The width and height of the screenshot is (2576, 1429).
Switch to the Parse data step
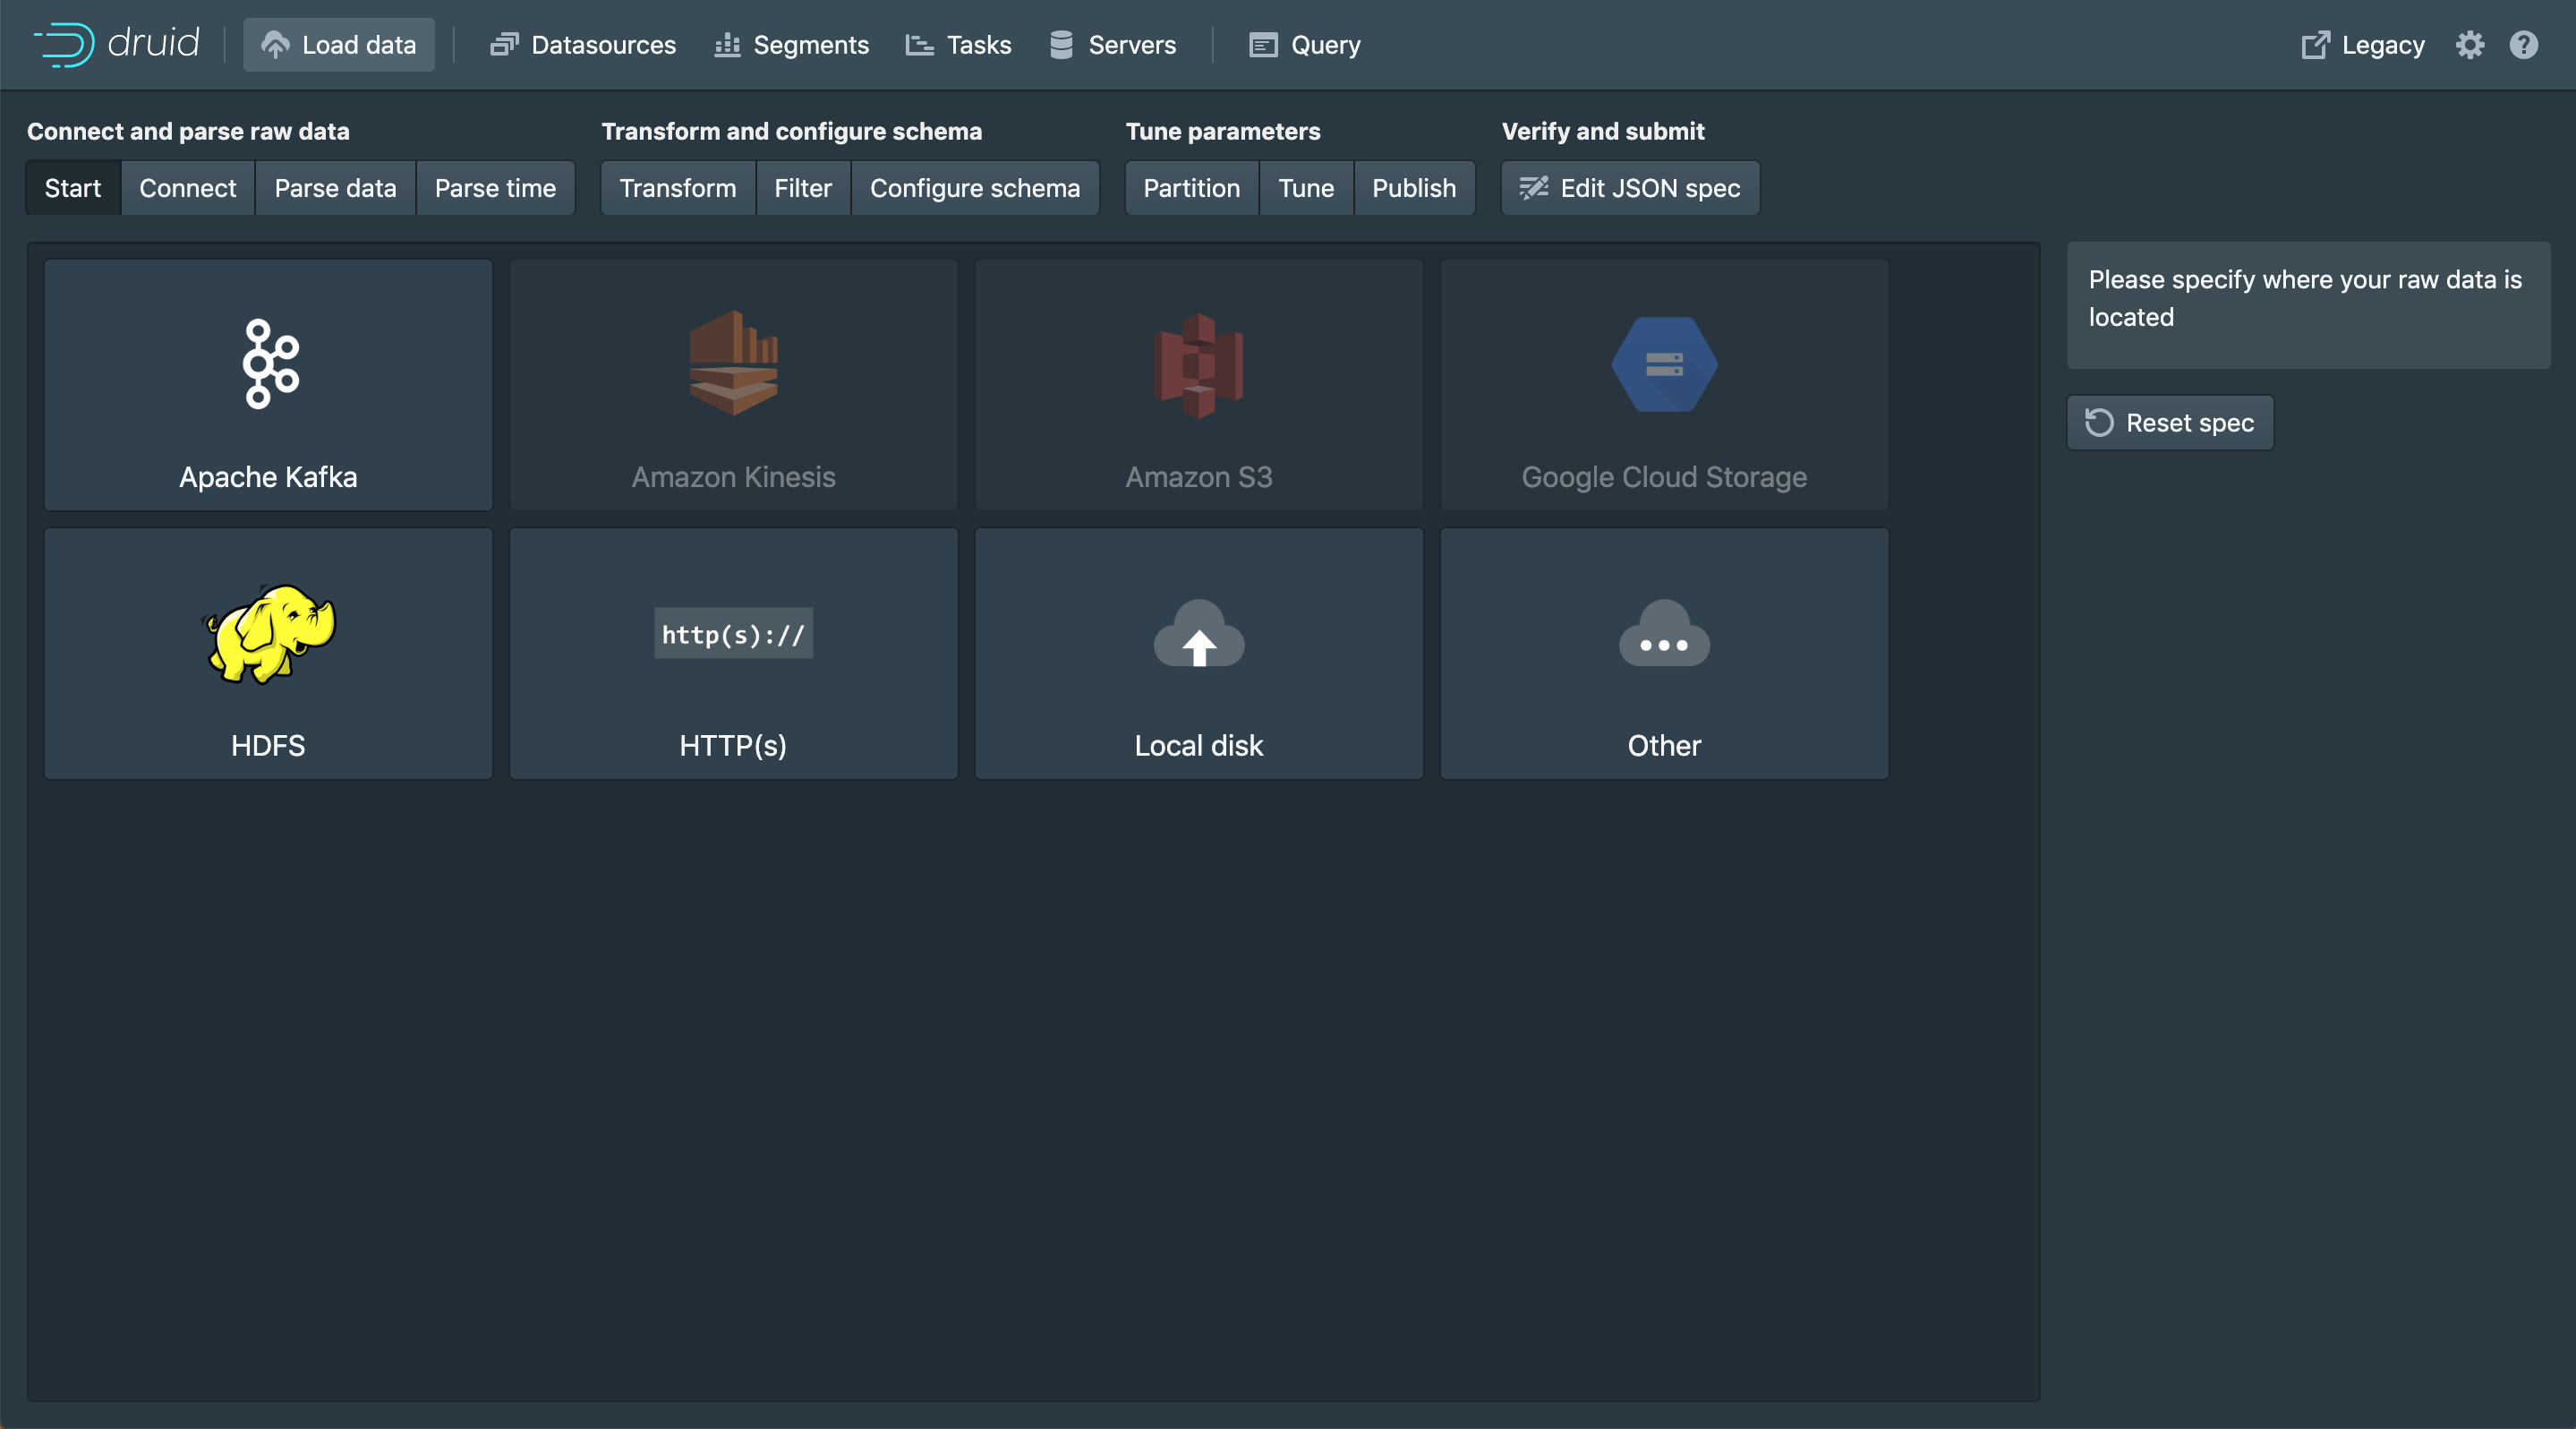[x=335, y=188]
